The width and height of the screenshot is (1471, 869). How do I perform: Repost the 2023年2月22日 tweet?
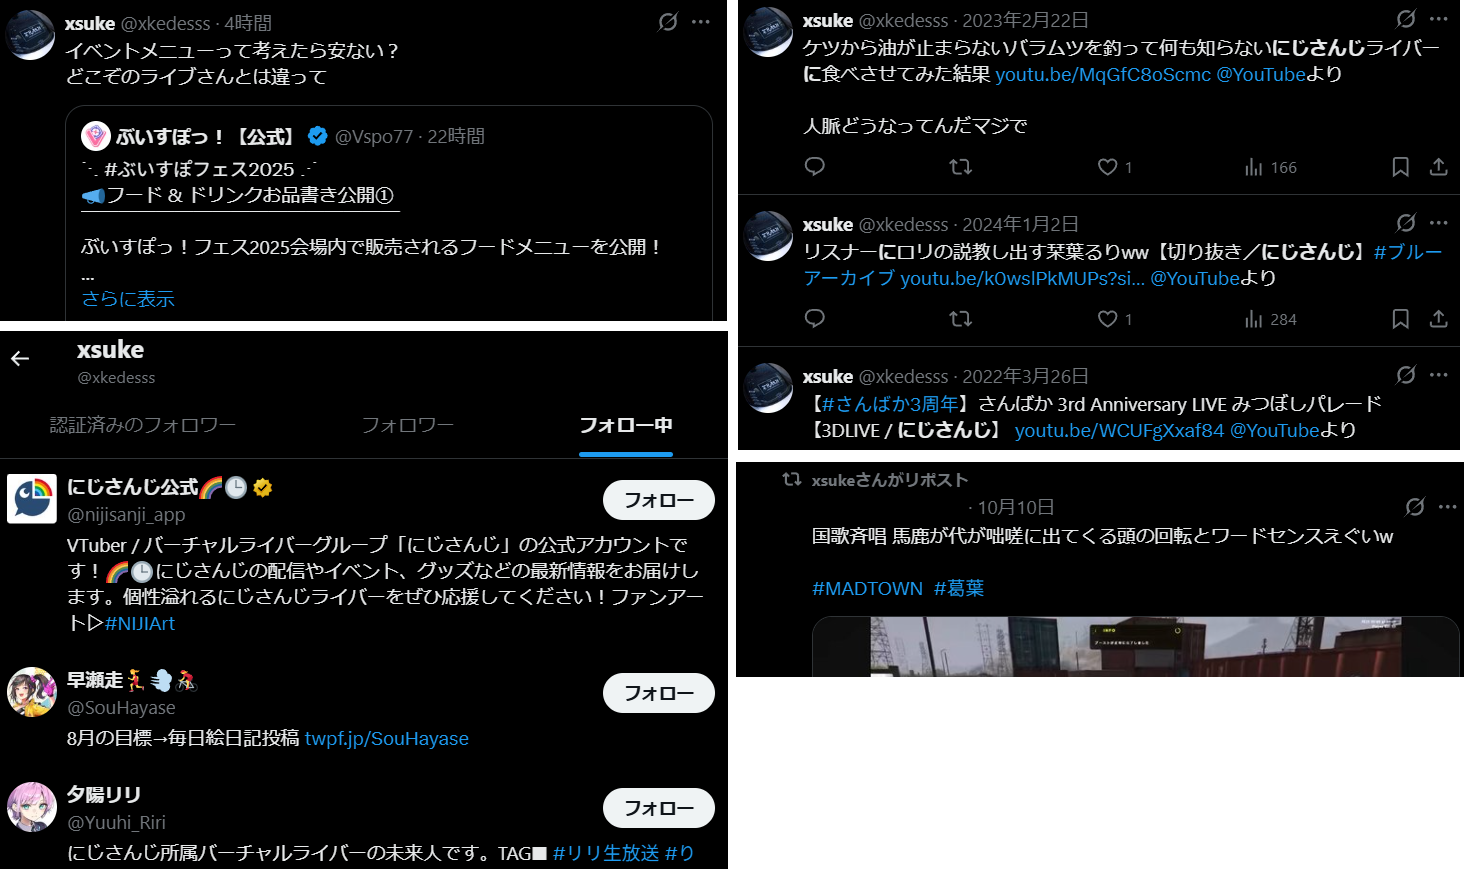[961, 167]
